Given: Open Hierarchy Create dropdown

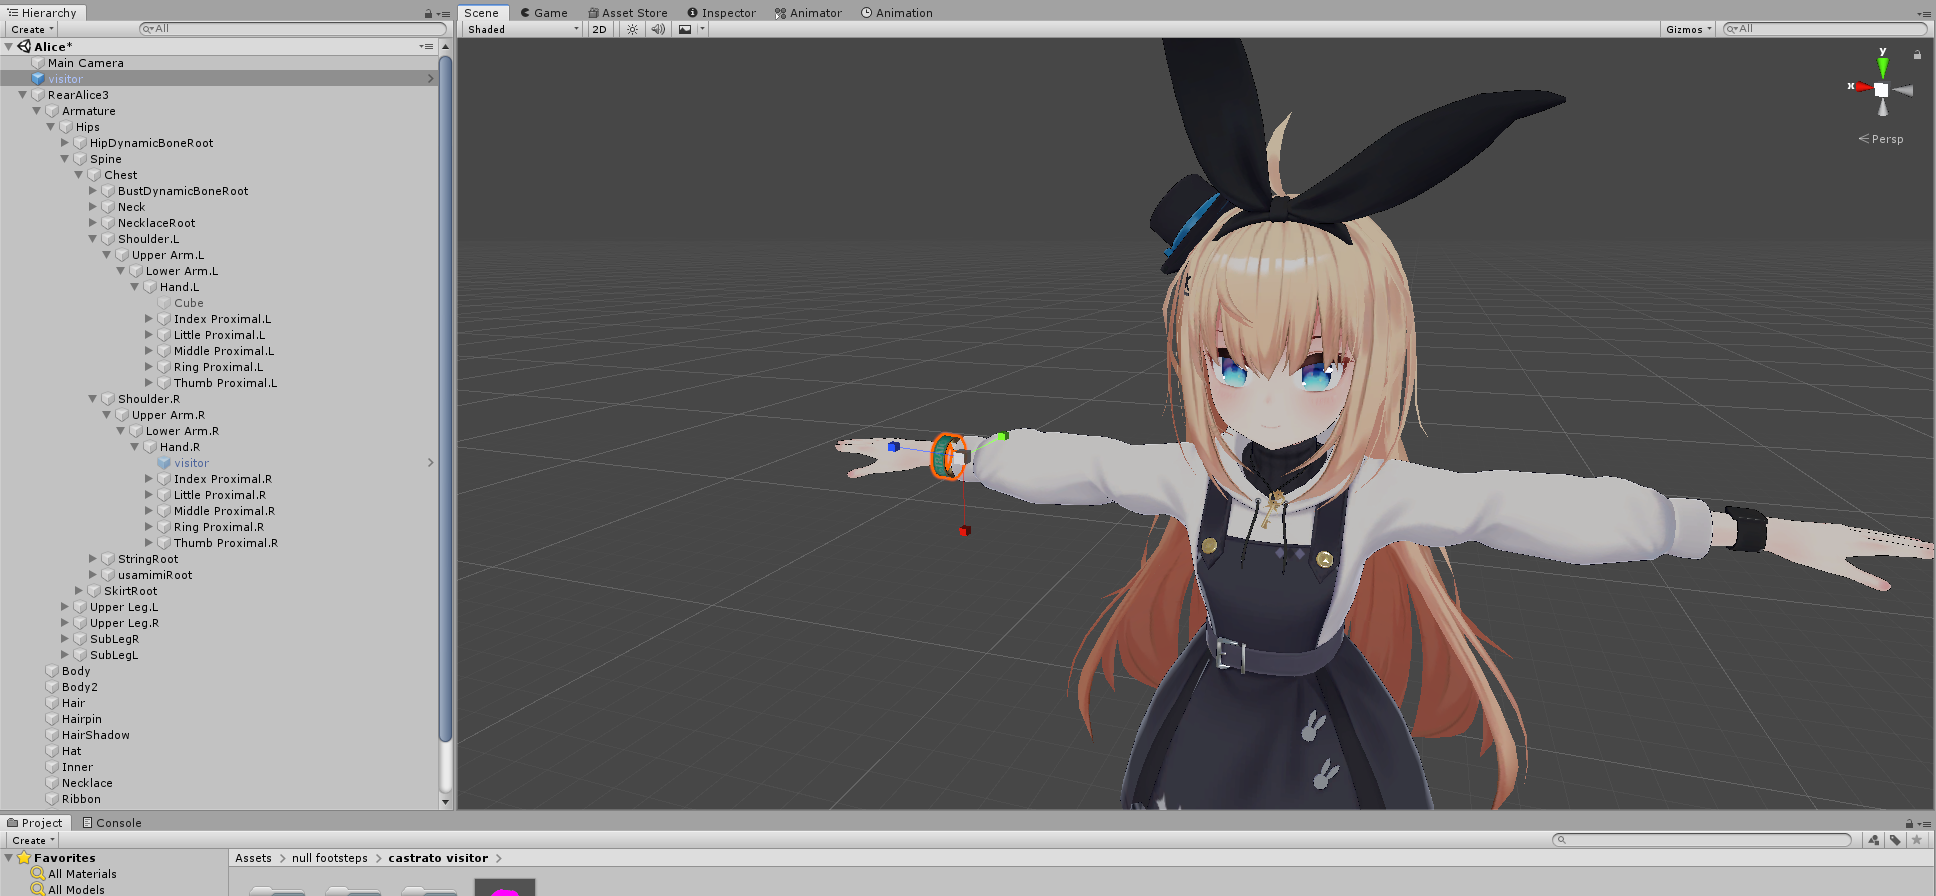Looking at the screenshot, I should click(32, 29).
